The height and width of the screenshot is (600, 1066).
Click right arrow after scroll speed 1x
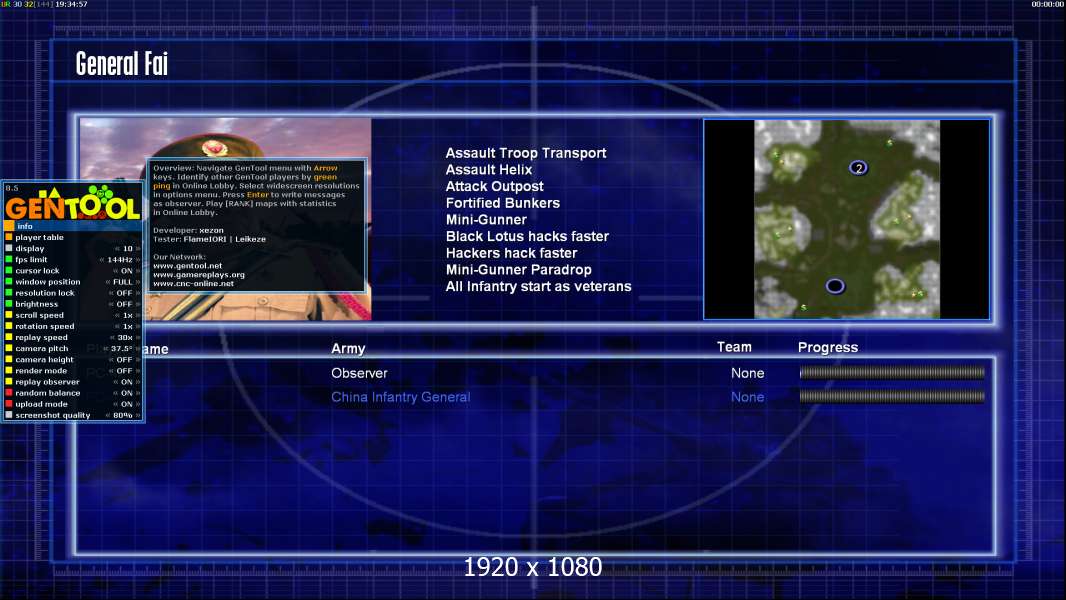138,315
